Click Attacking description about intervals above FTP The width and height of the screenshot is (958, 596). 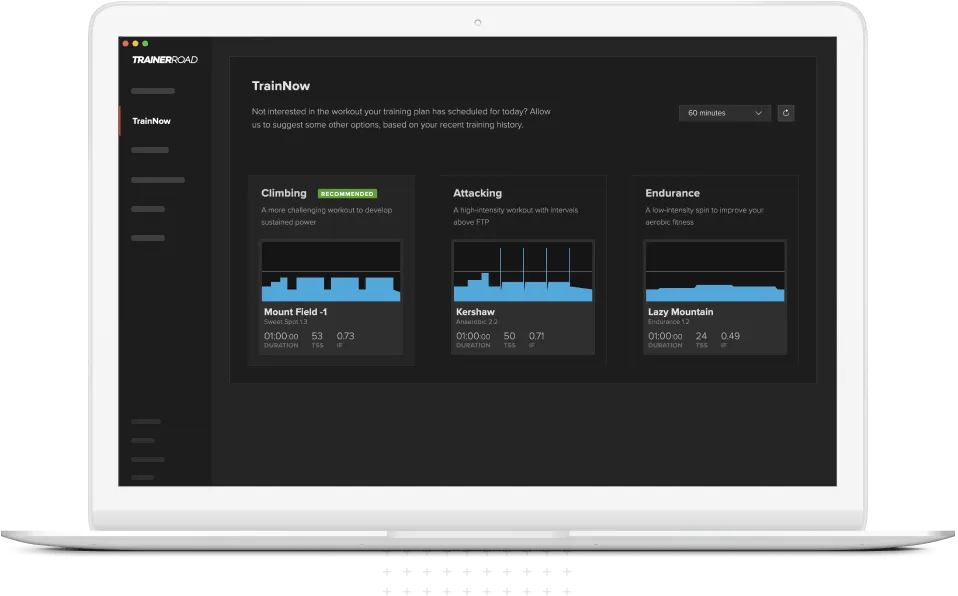[516, 216]
